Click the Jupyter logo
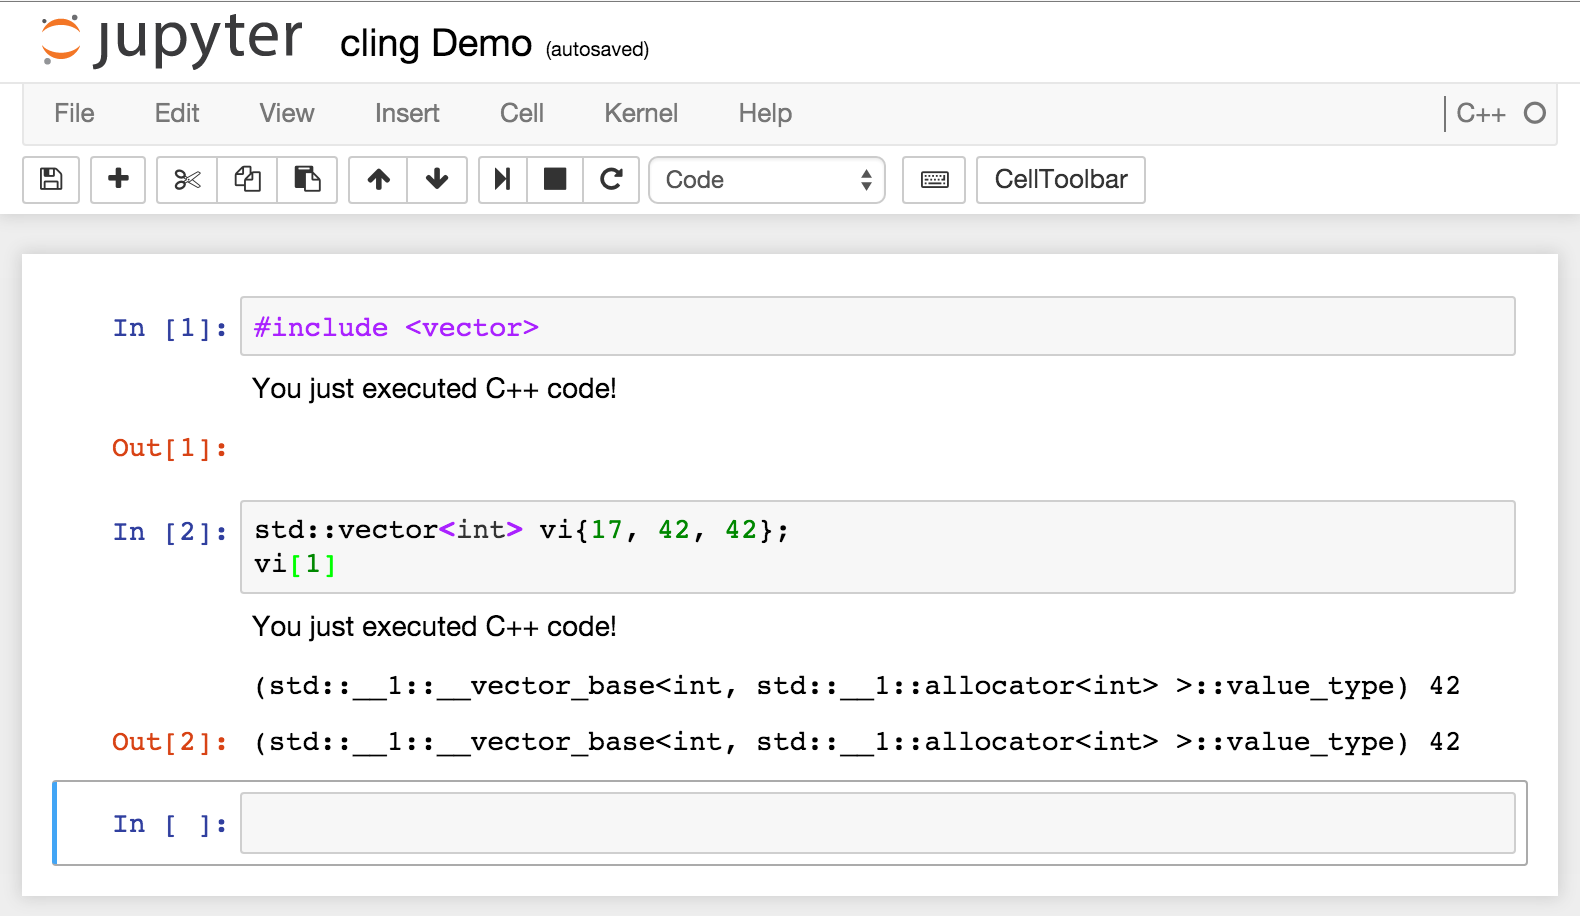The image size is (1580, 916). pyautogui.click(x=170, y=42)
